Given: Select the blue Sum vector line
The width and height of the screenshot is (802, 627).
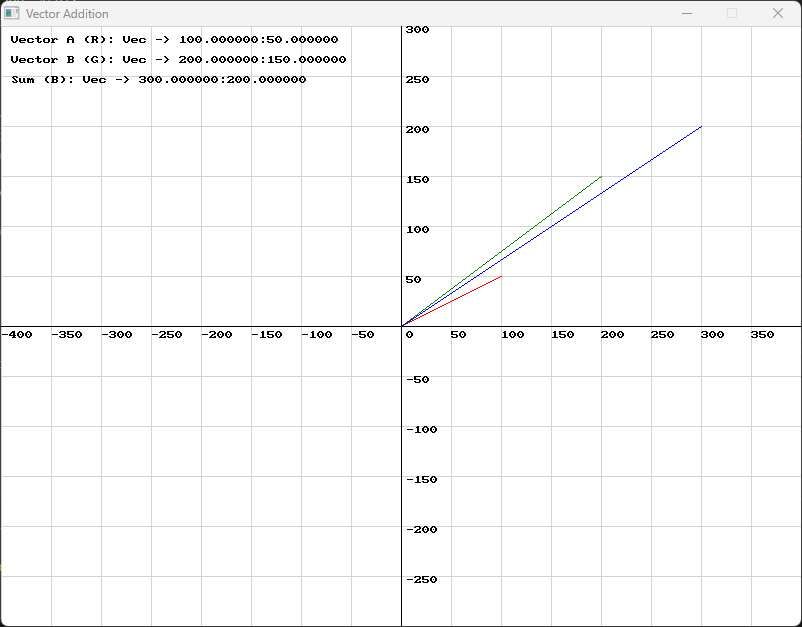Looking at the screenshot, I should point(550,225).
